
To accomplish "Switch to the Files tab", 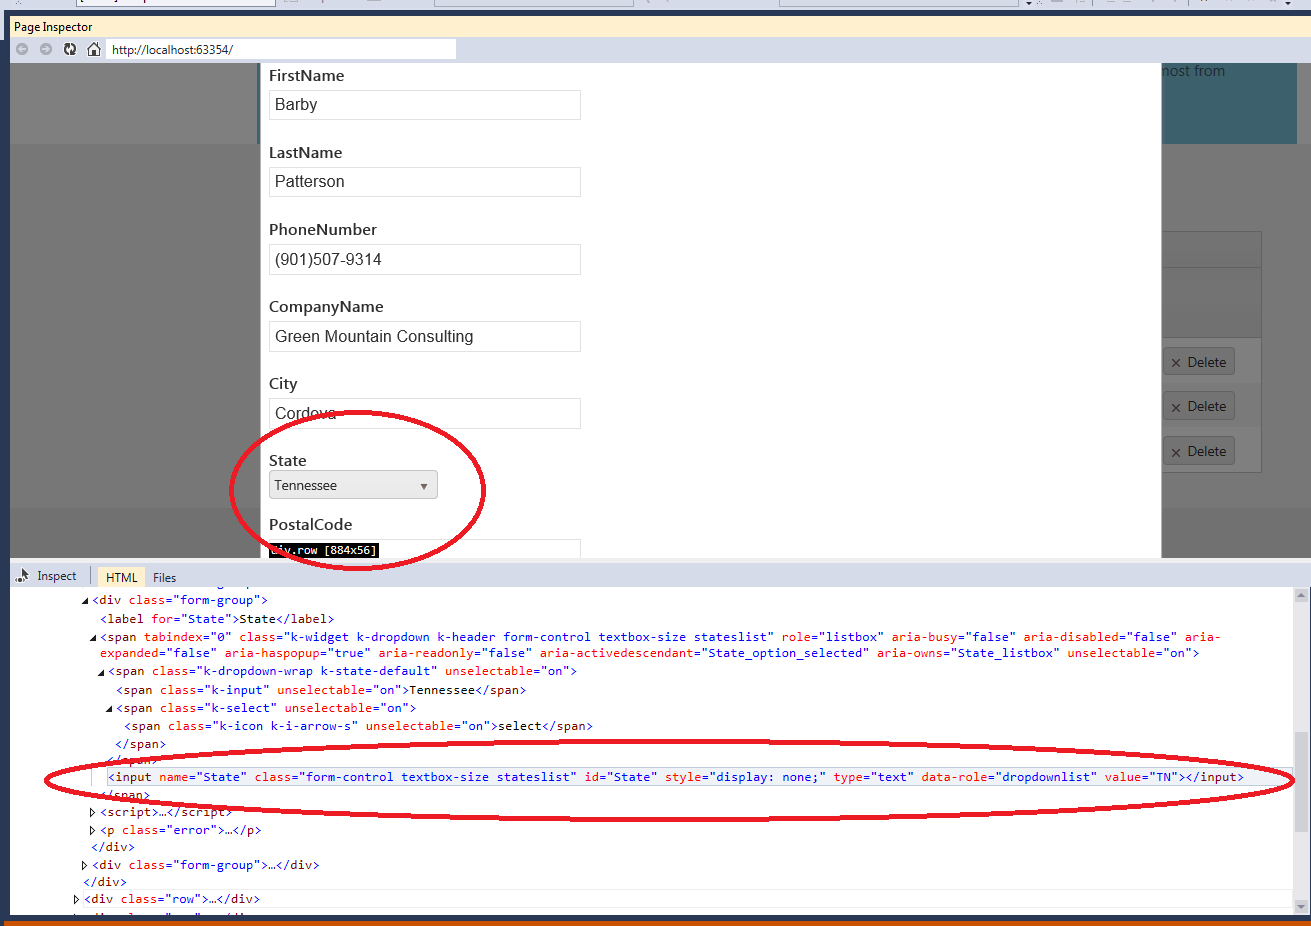I will click(x=165, y=577).
